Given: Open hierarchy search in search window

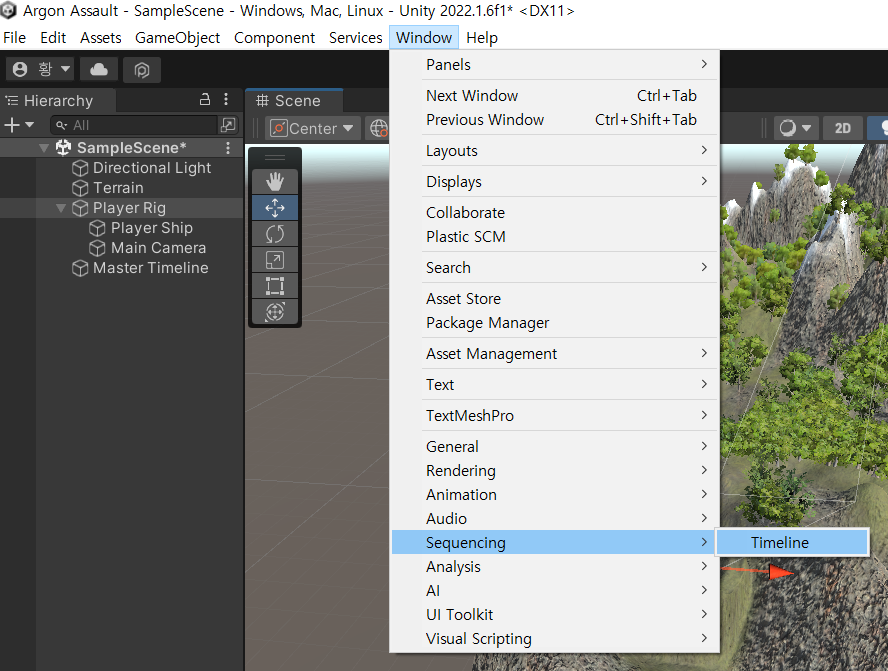Looking at the screenshot, I should click(x=228, y=125).
